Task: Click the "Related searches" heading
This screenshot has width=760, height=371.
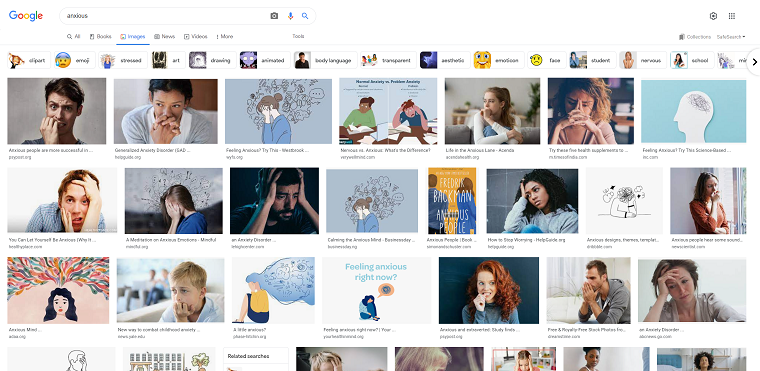Action: pyautogui.click(x=248, y=356)
